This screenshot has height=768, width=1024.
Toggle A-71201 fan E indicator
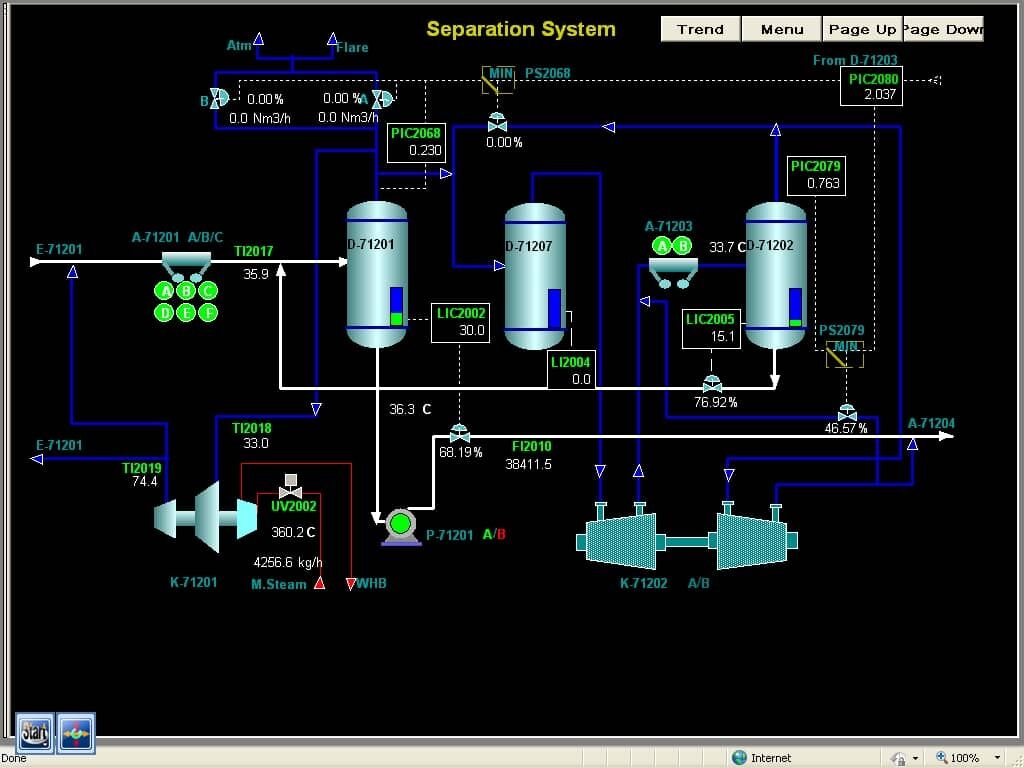pyautogui.click(x=186, y=313)
